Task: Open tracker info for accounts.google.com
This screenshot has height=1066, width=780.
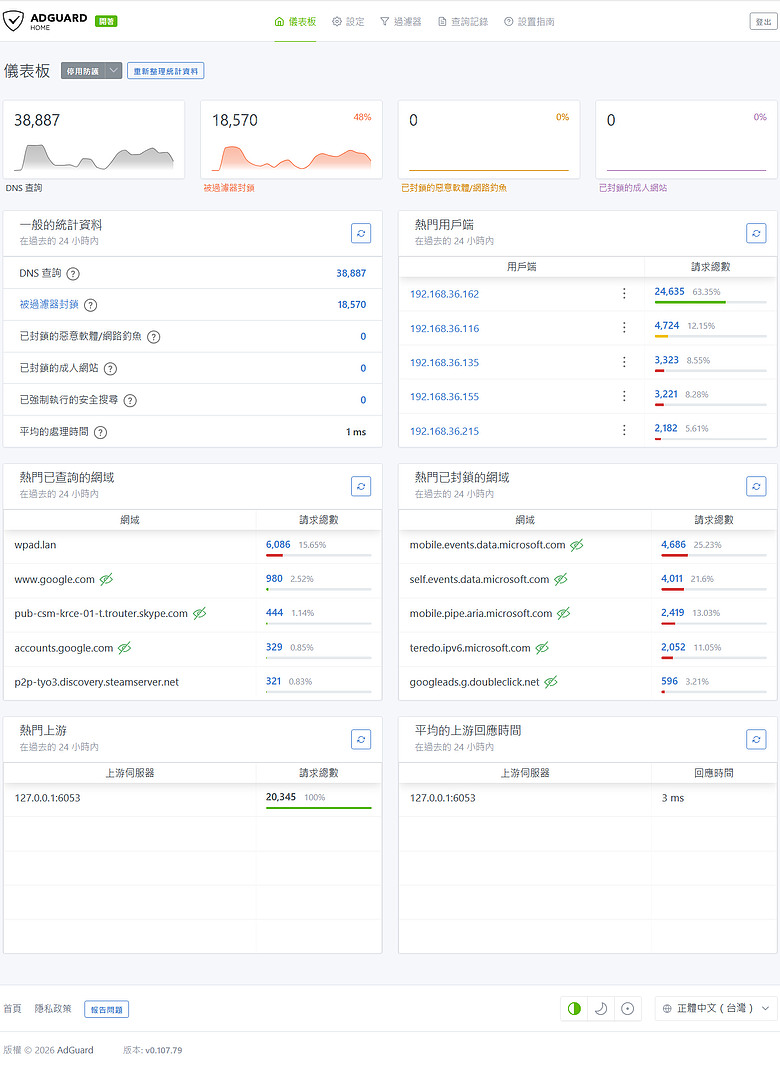Action: [x=124, y=648]
